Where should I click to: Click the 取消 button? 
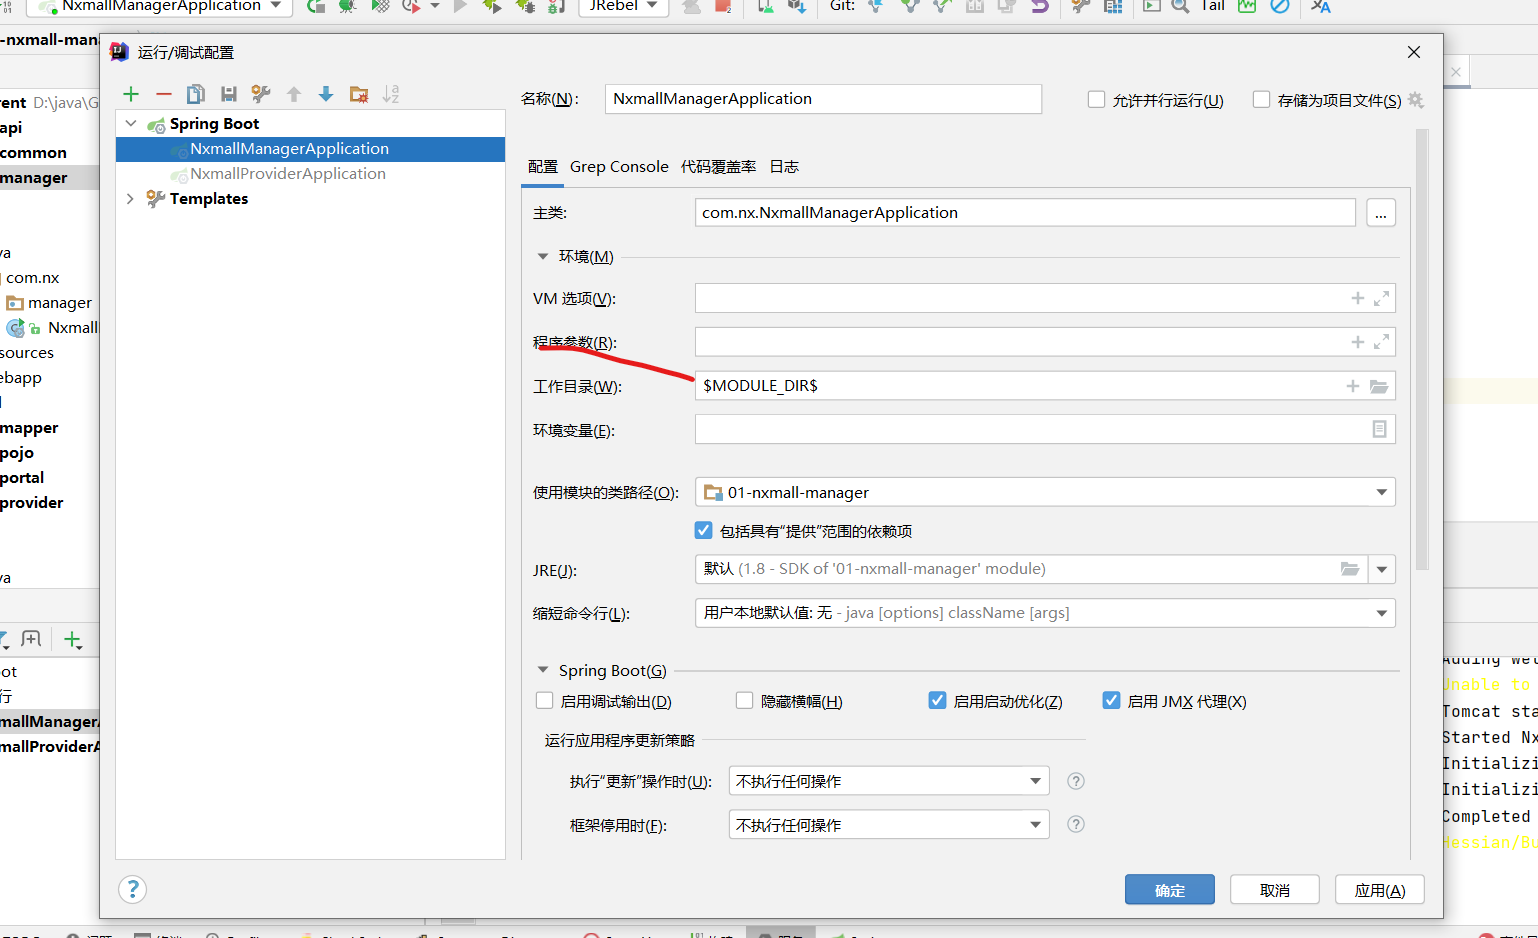tap(1275, 890)
